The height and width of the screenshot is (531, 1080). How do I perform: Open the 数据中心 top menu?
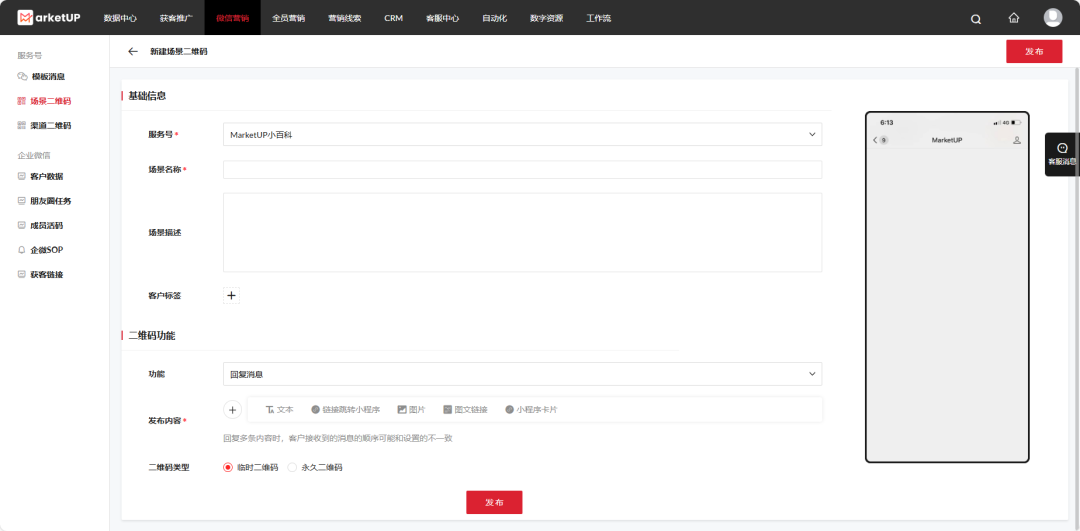click(120, 18)
